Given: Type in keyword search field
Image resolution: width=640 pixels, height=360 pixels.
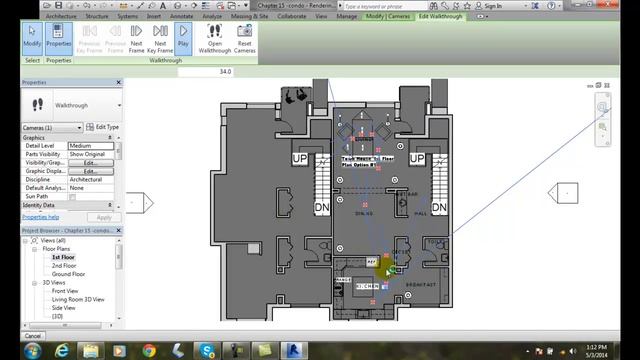Looking at the screenshot, I should [384, 6].
